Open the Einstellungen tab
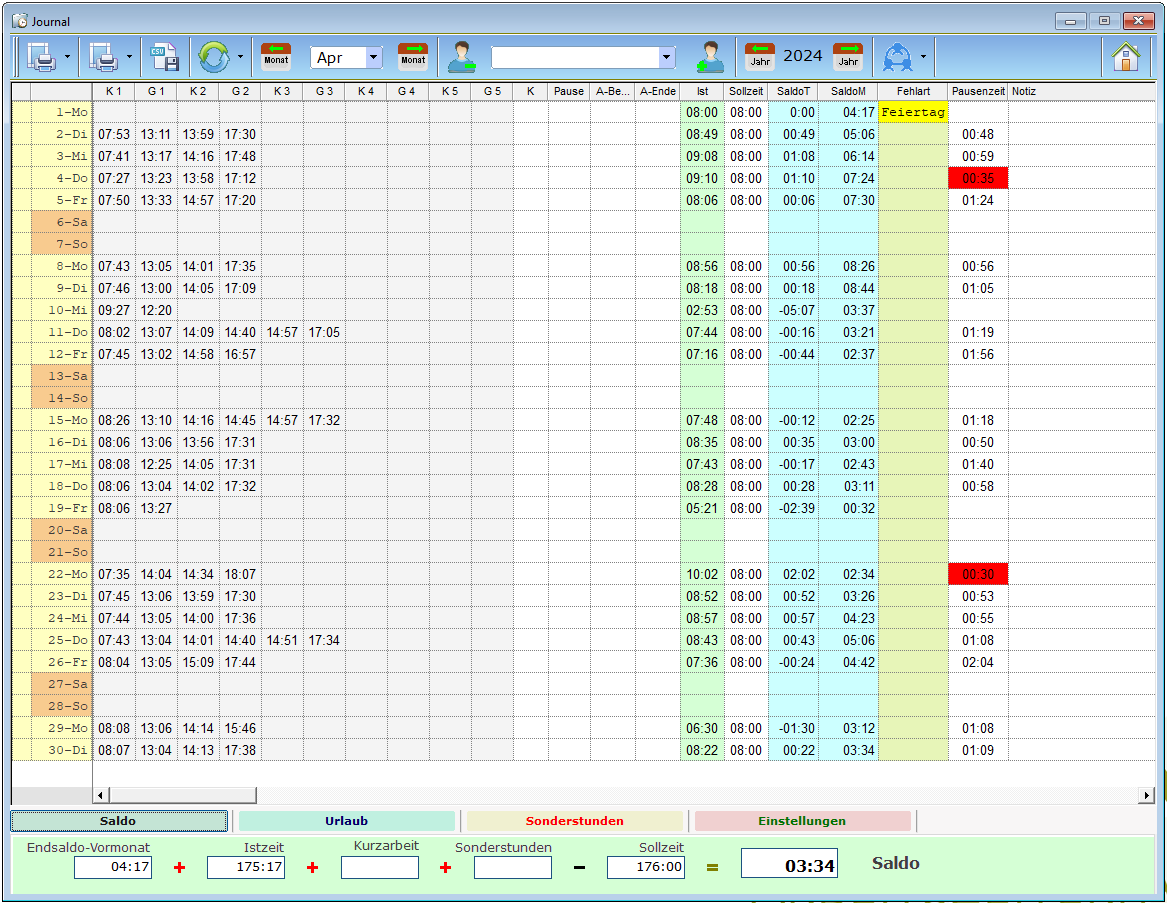The image size is (1167, 903). tap(802, 821)
